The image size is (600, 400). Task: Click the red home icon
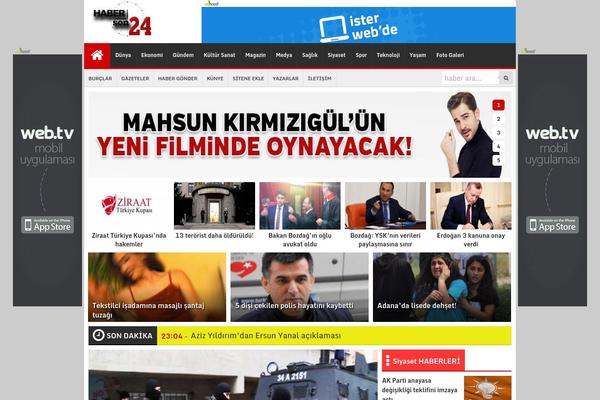pos(97,56)
